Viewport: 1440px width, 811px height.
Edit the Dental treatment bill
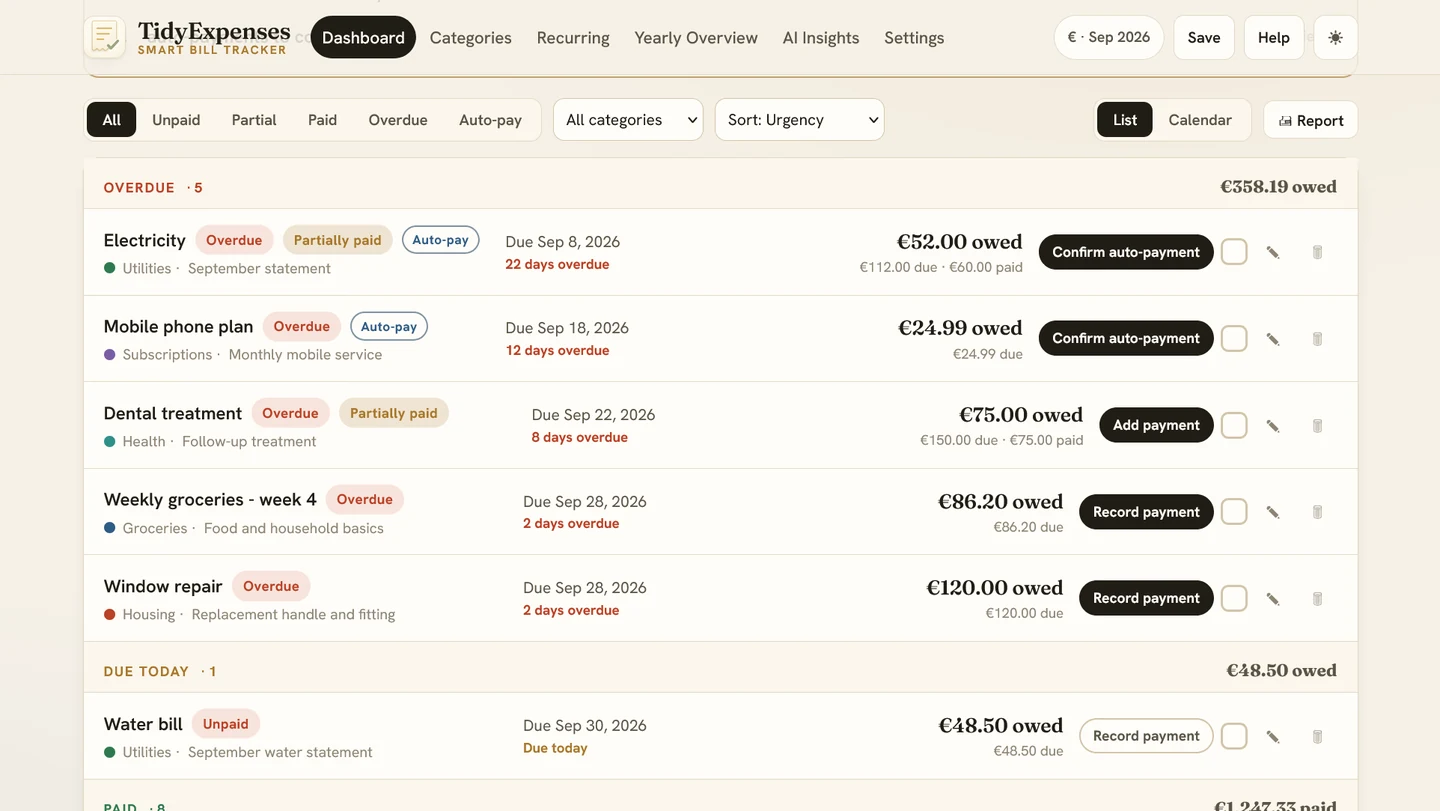[1273, 425]
